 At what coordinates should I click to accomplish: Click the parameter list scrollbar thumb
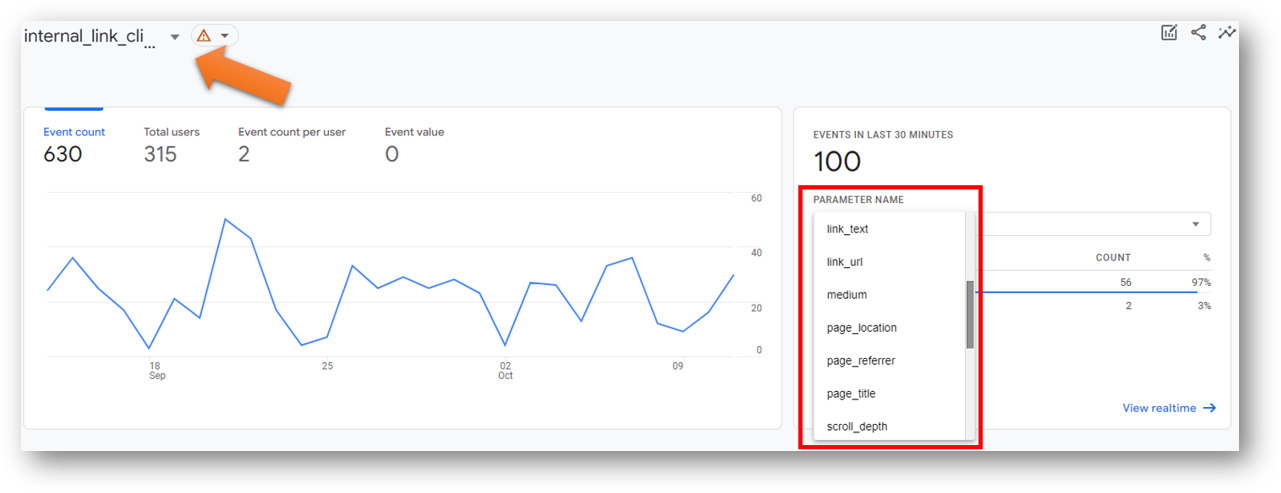point(970,314)
